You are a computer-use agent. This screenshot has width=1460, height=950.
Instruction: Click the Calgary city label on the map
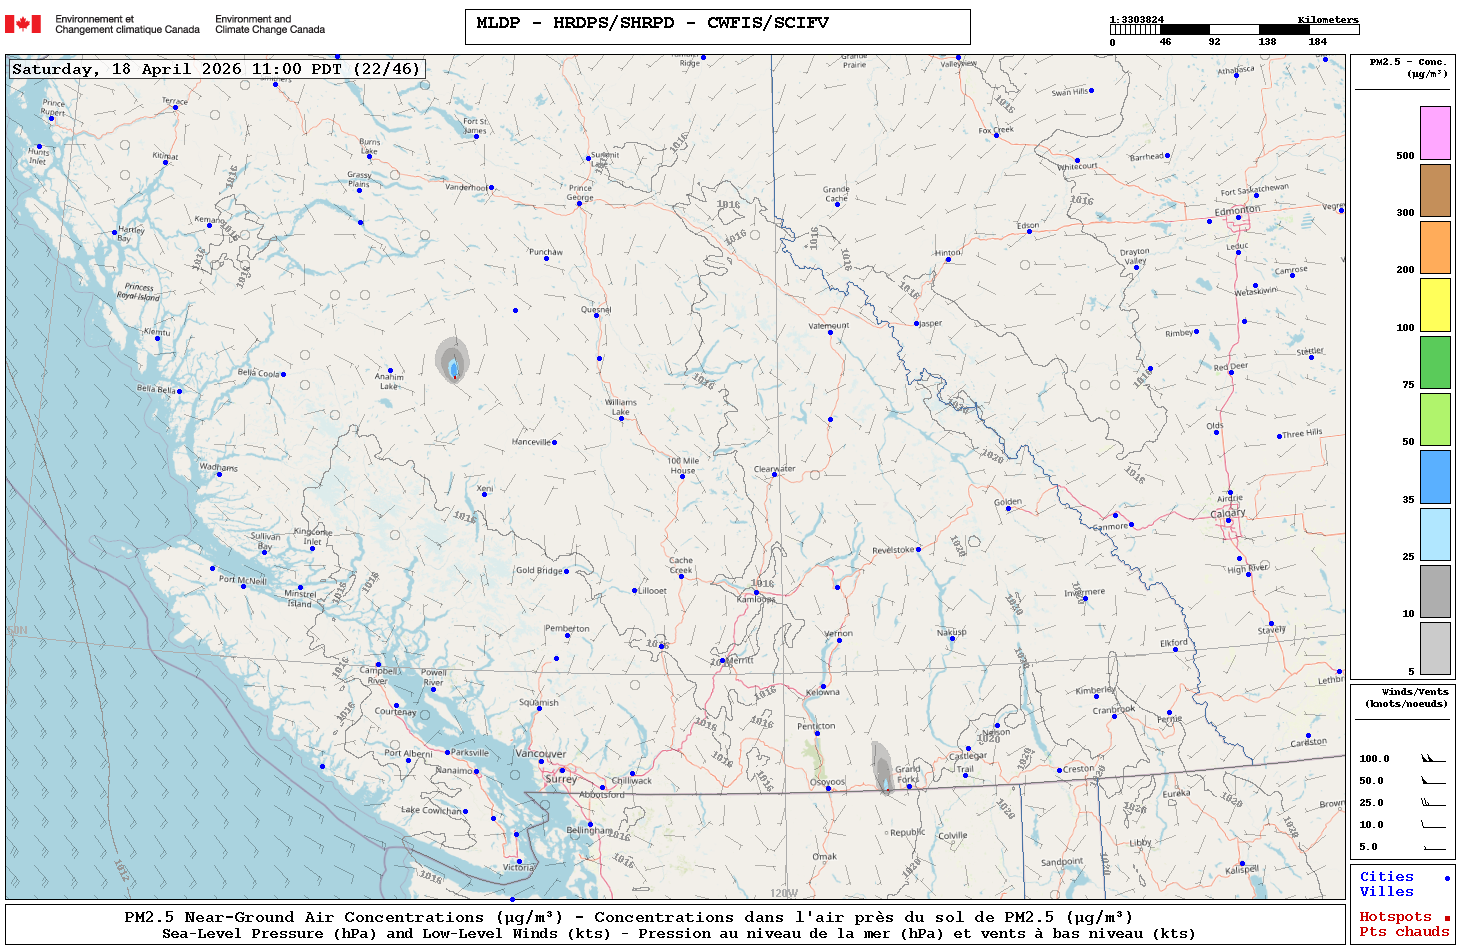(x=1228, y=513)
